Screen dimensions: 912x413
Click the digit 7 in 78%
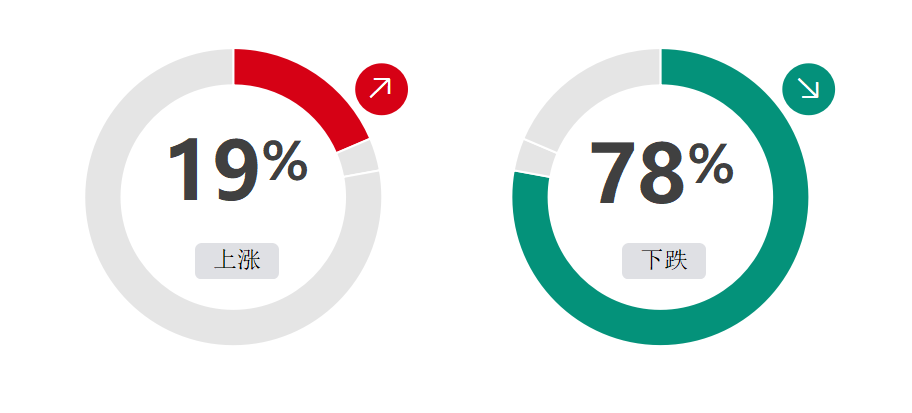click(614, 173)
